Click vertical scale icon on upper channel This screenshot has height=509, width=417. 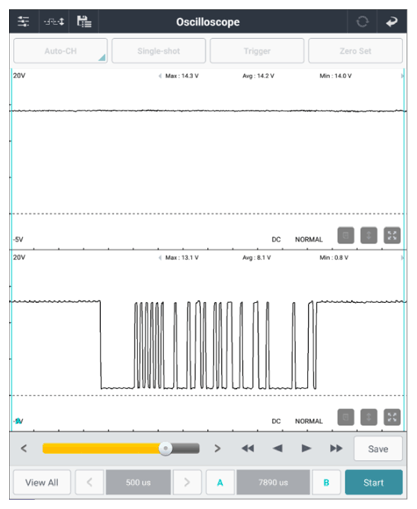pos(369,236)
